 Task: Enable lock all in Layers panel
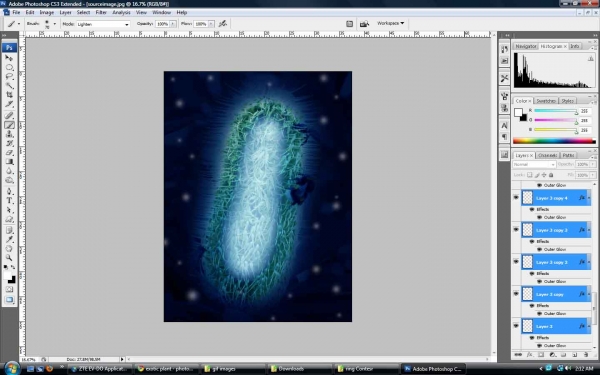pos(551,175)
